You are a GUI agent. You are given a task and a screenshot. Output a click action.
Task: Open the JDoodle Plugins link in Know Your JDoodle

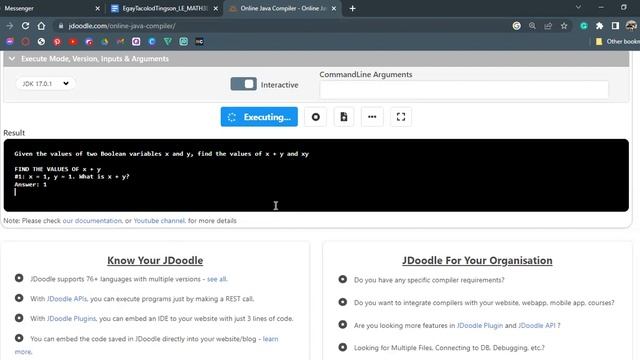click(x=71, y=318)
